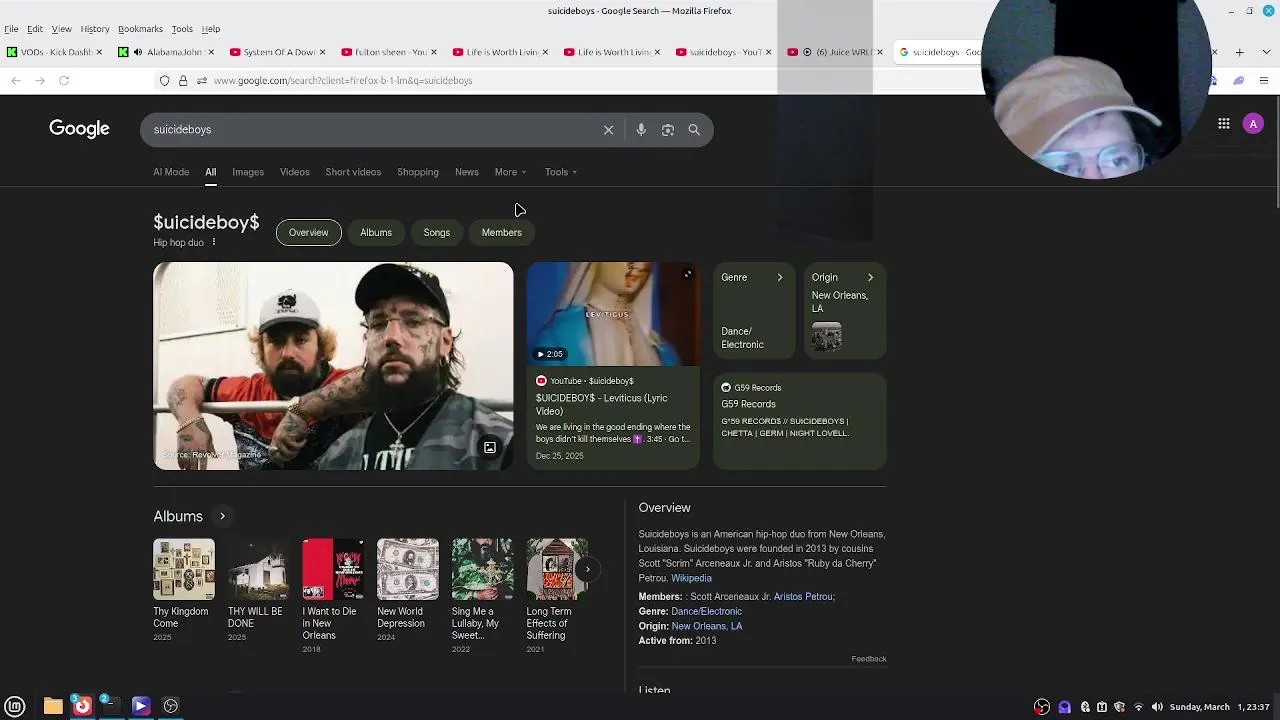Expand the Origin card chevron
Viewport: 1280px width, 720px height.
tap(870, 278)
